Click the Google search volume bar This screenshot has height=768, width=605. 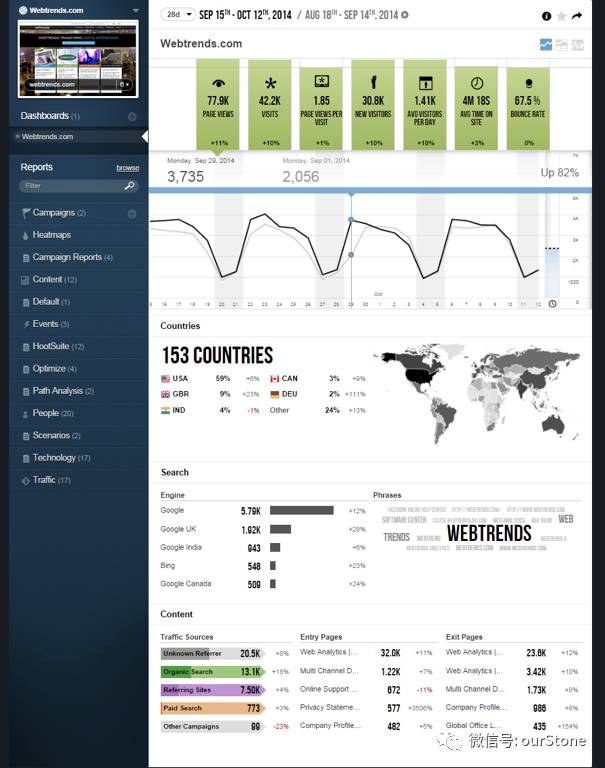(x=302, y=510)
